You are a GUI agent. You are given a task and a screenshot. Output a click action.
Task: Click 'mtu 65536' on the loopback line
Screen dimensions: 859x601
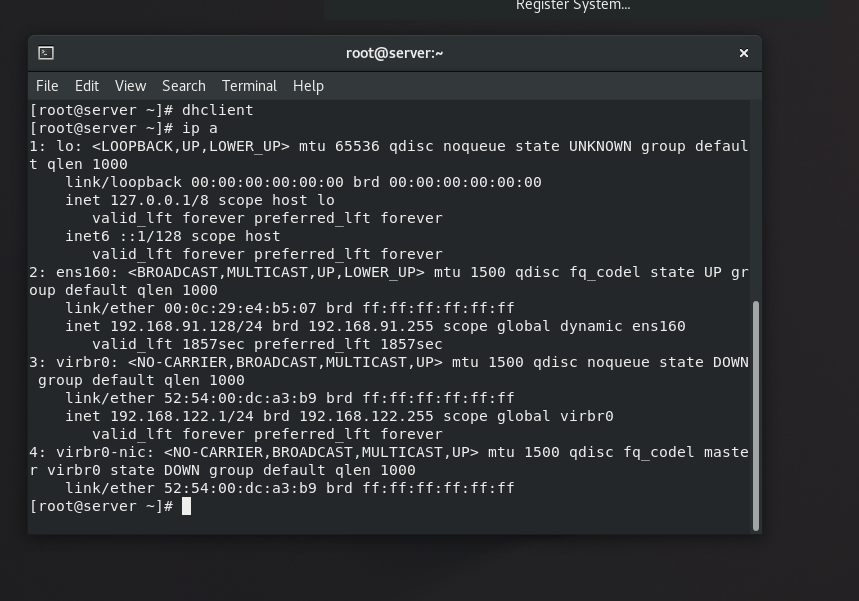coord(339,146)
